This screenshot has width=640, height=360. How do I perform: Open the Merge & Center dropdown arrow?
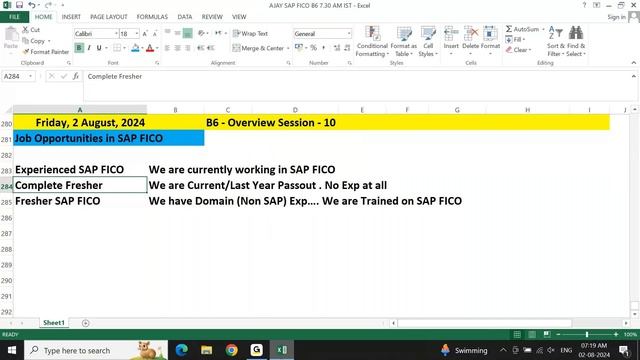[288, 48]
